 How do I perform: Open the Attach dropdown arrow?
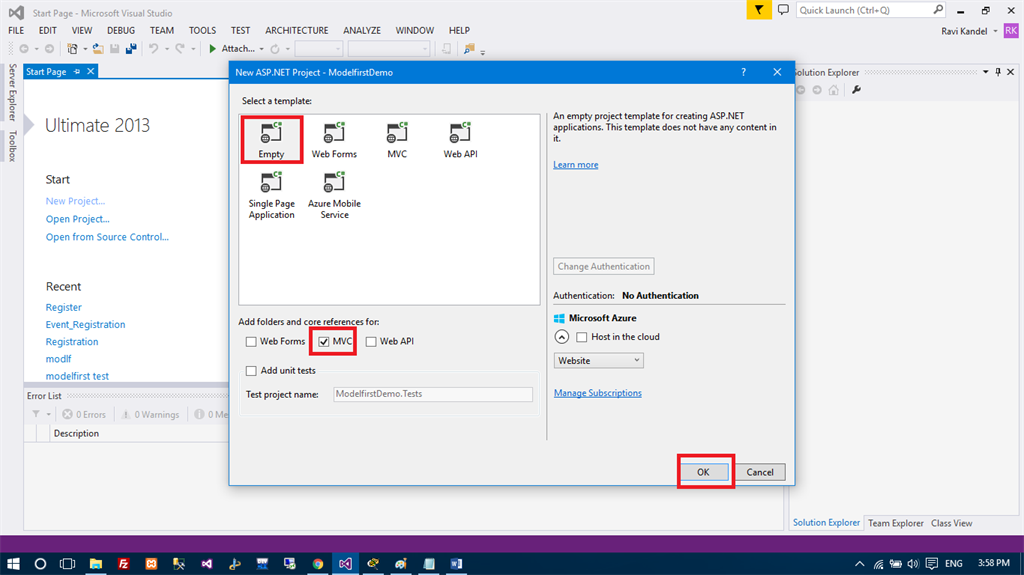261,50
